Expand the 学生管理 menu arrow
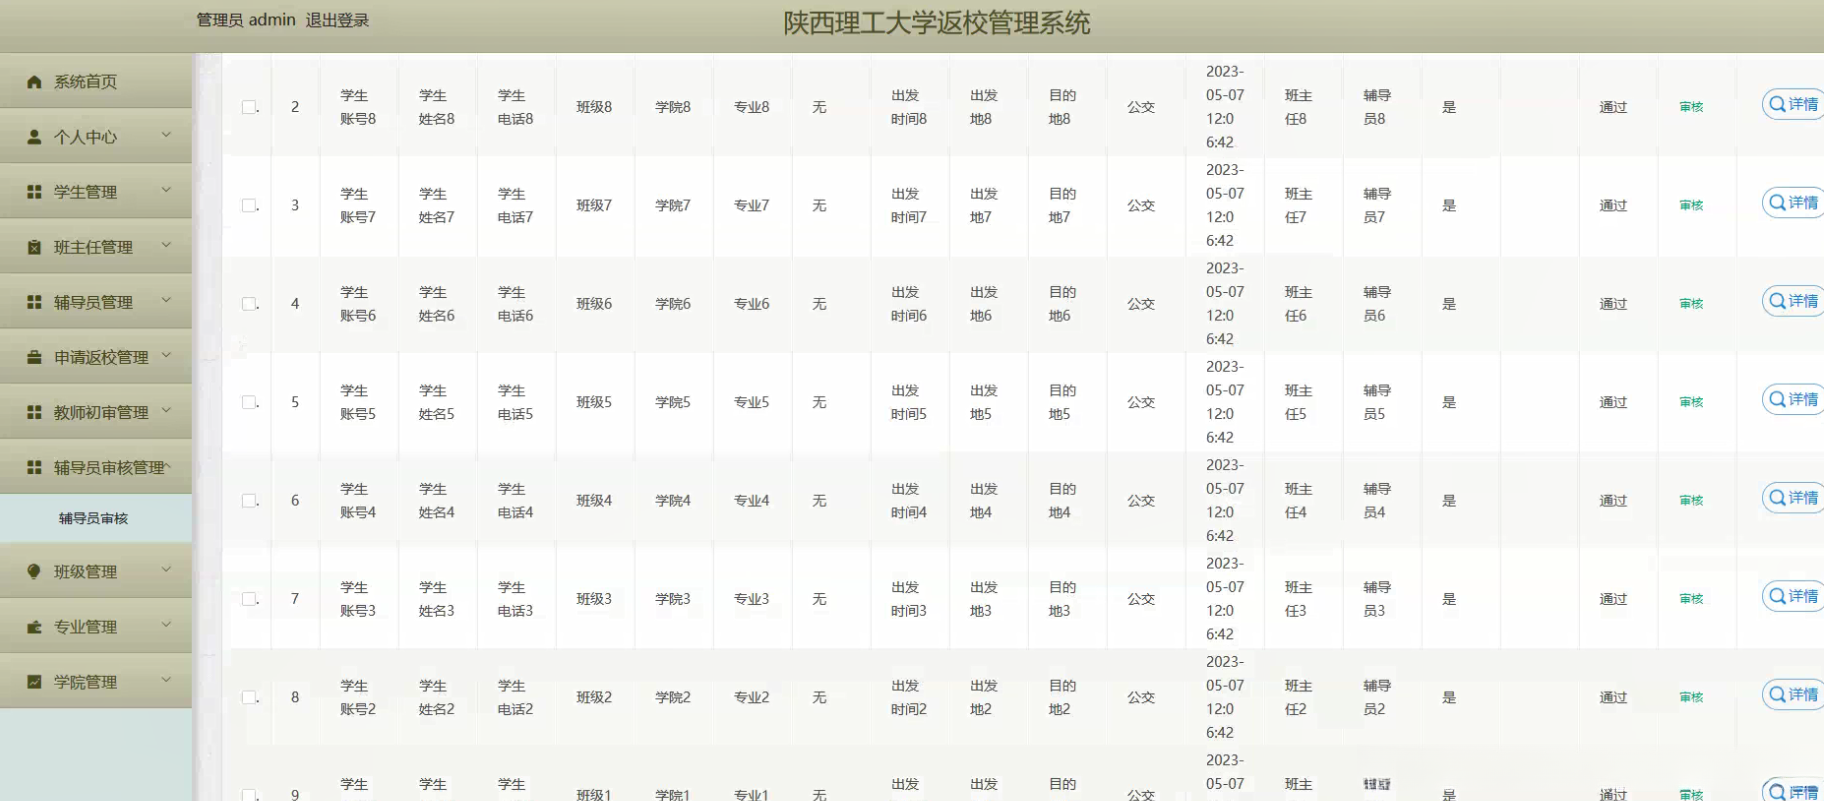This screenshot has height=801, width=1824. (166, 190)
